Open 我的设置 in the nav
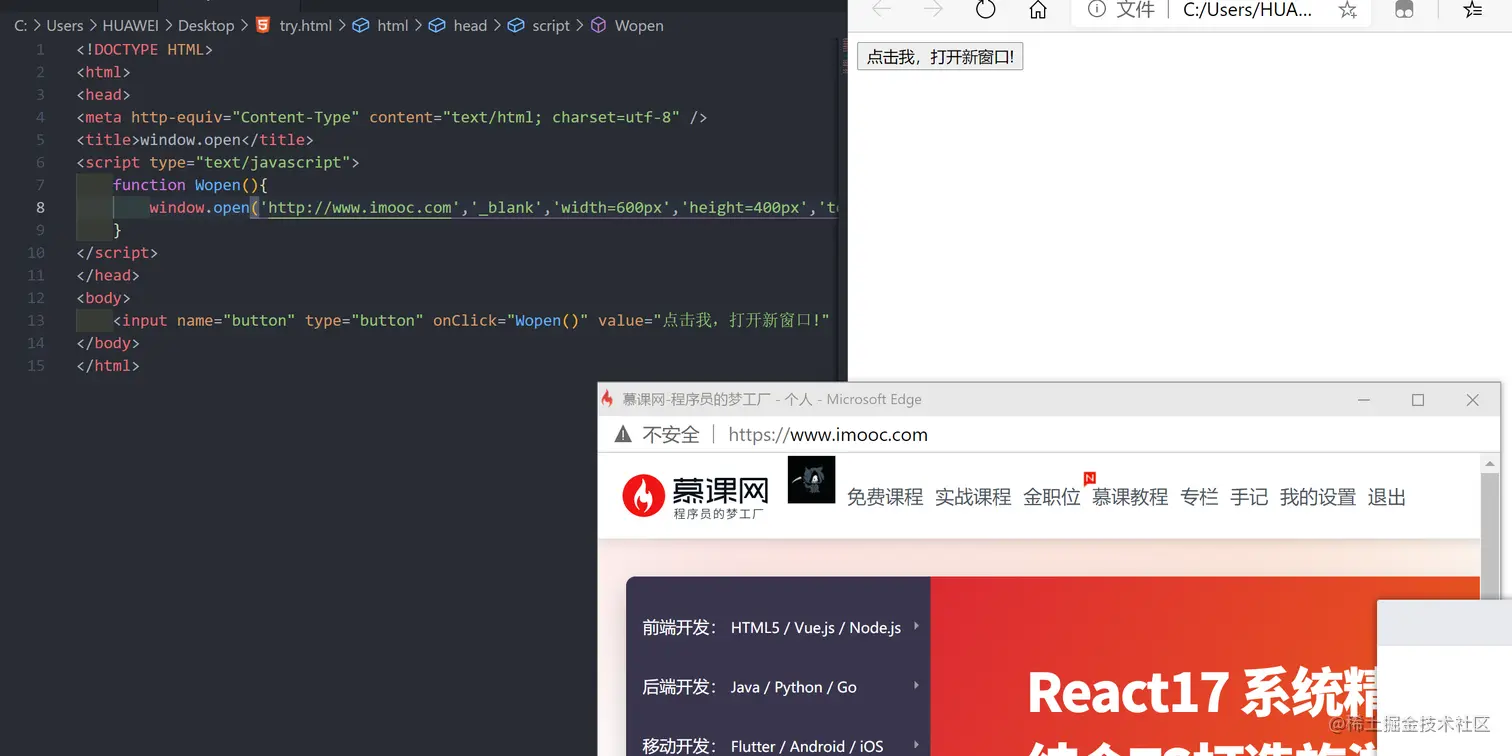1512x756 pixels. tap(1318, 497)
